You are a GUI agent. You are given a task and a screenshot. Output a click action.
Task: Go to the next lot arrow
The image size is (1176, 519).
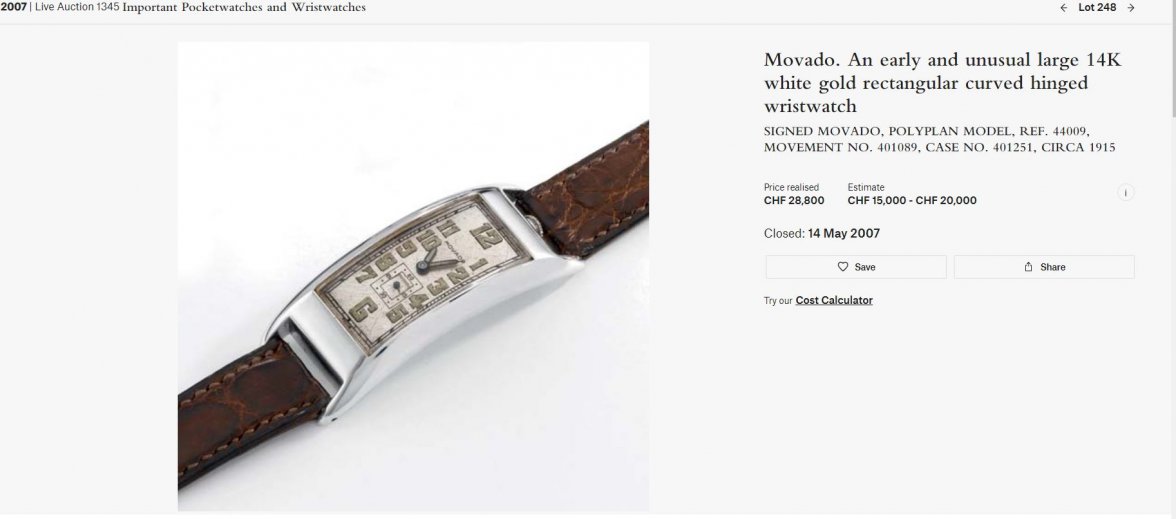(1130, 8)
